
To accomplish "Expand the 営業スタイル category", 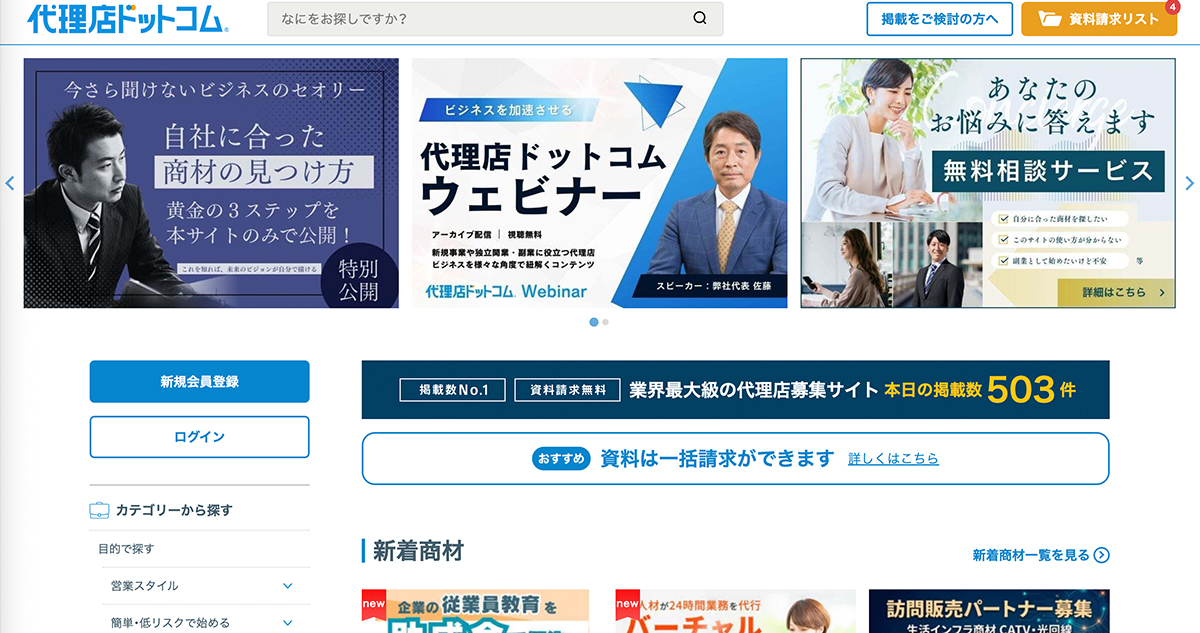I will tap(287, 586).
